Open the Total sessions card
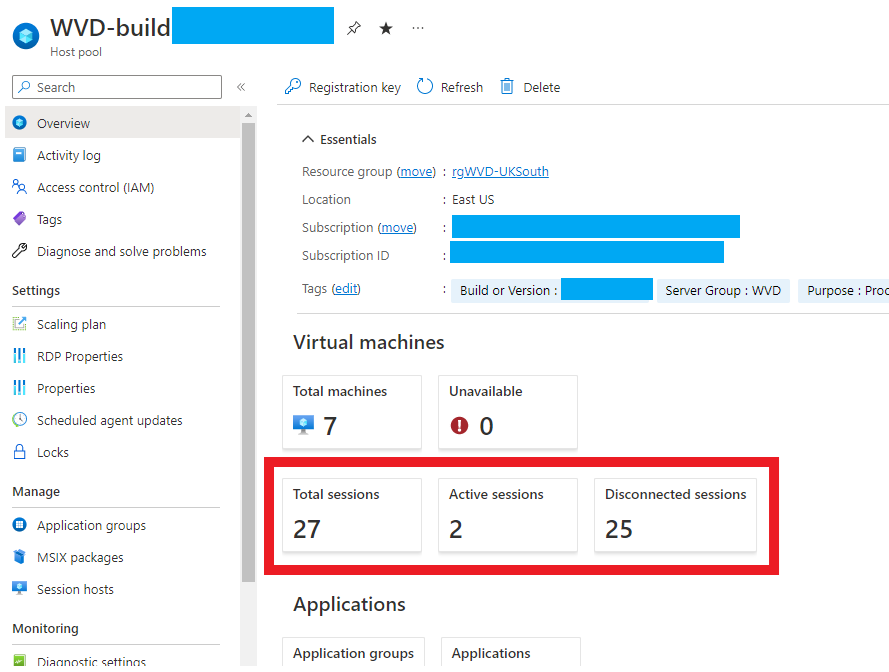 [x=352, y=515]
